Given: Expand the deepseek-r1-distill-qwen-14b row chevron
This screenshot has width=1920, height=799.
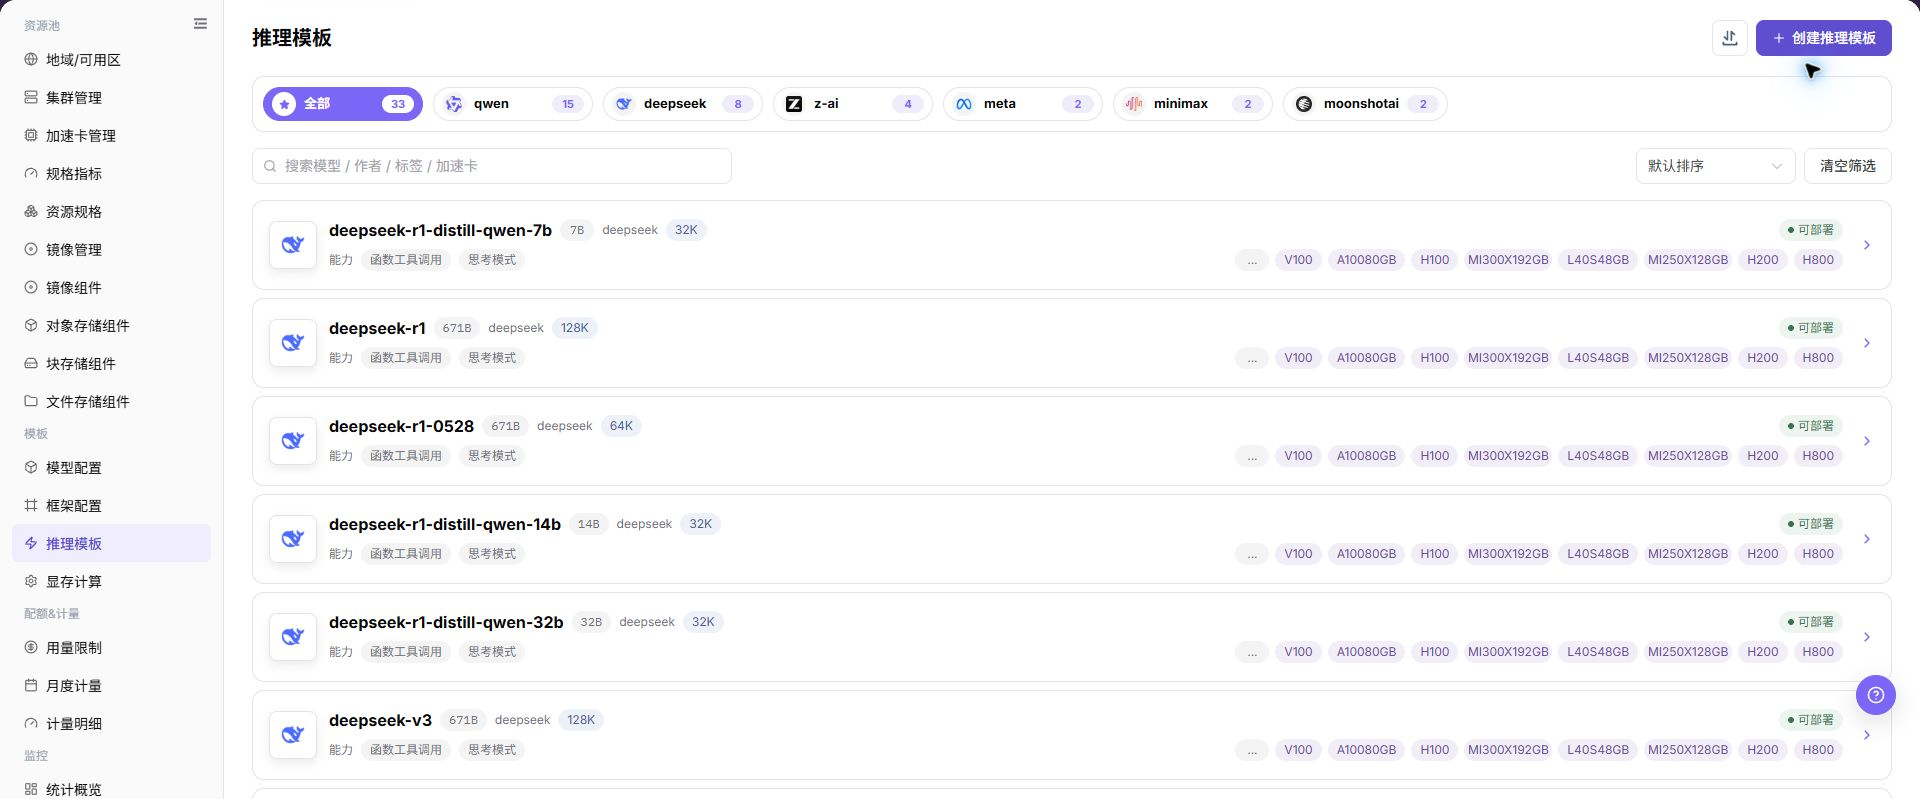Looking at the screenshot, I should (1866, 539).
